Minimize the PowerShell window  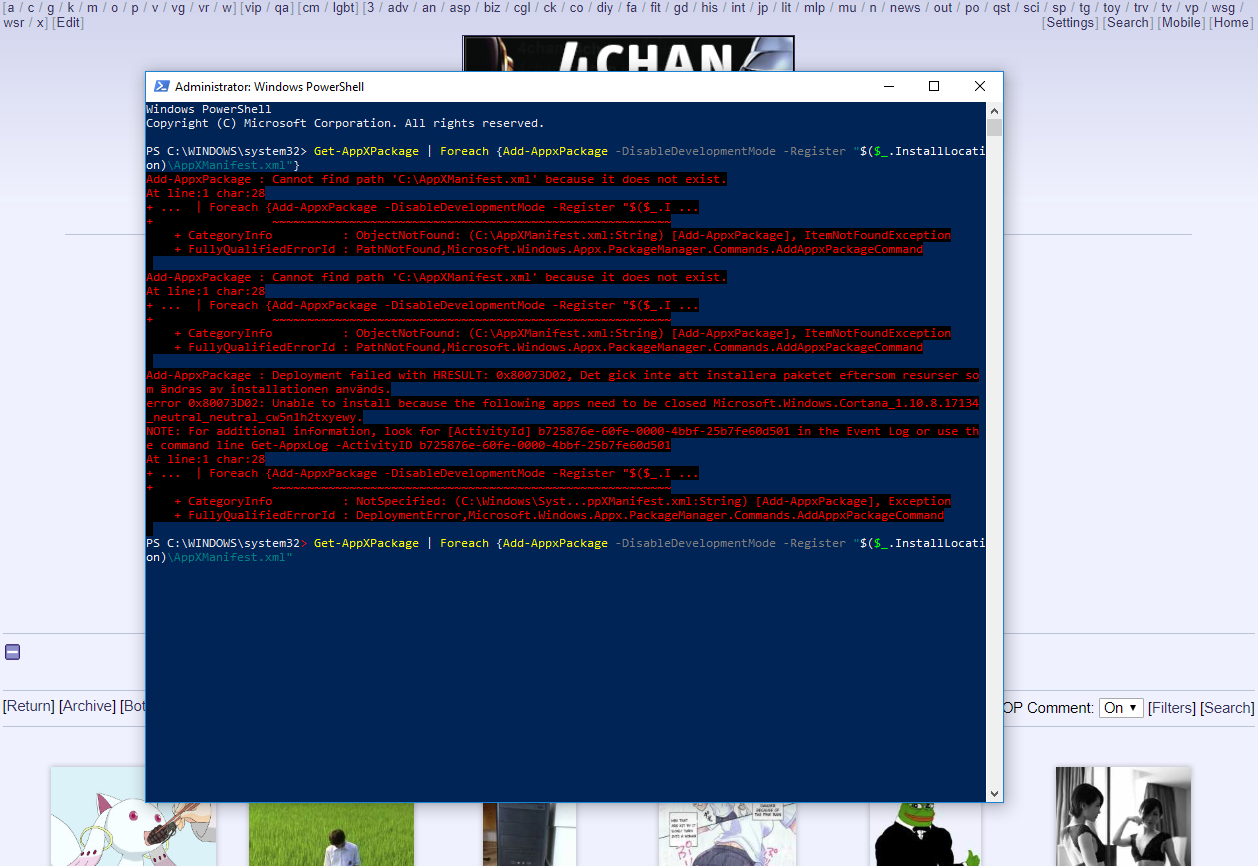(888, 87)
